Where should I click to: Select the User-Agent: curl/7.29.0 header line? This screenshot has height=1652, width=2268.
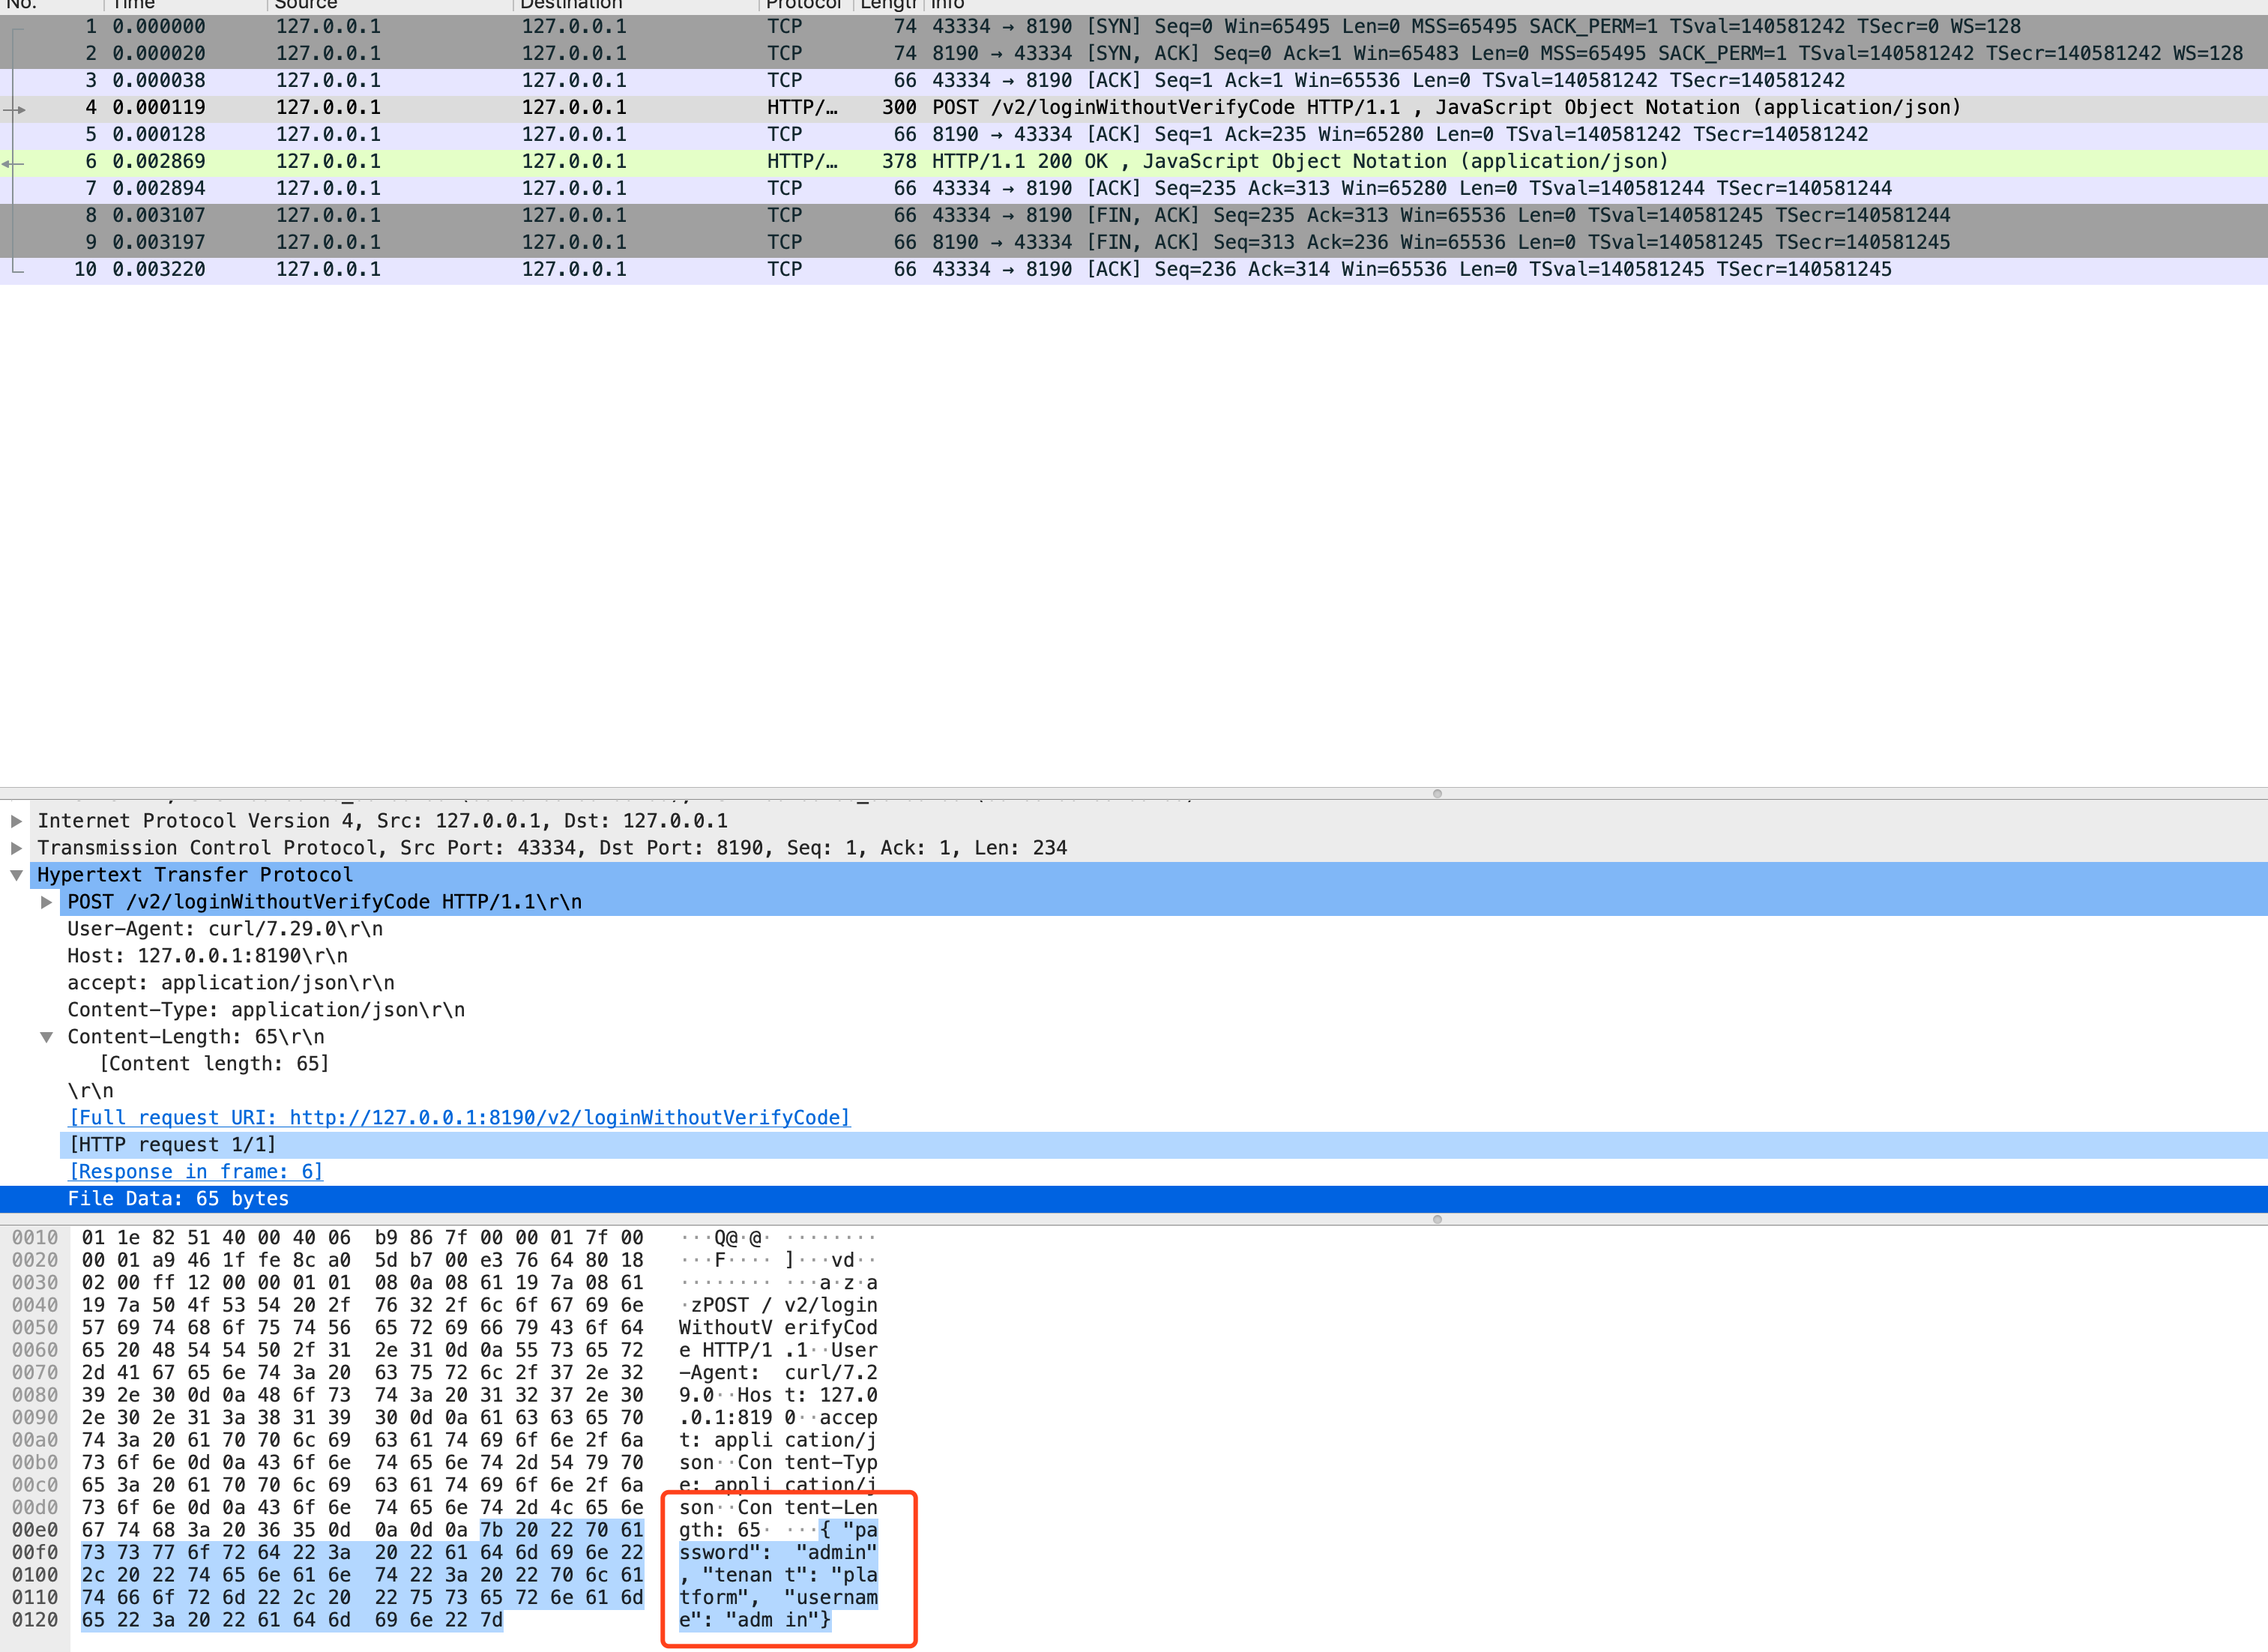(225, 929)
